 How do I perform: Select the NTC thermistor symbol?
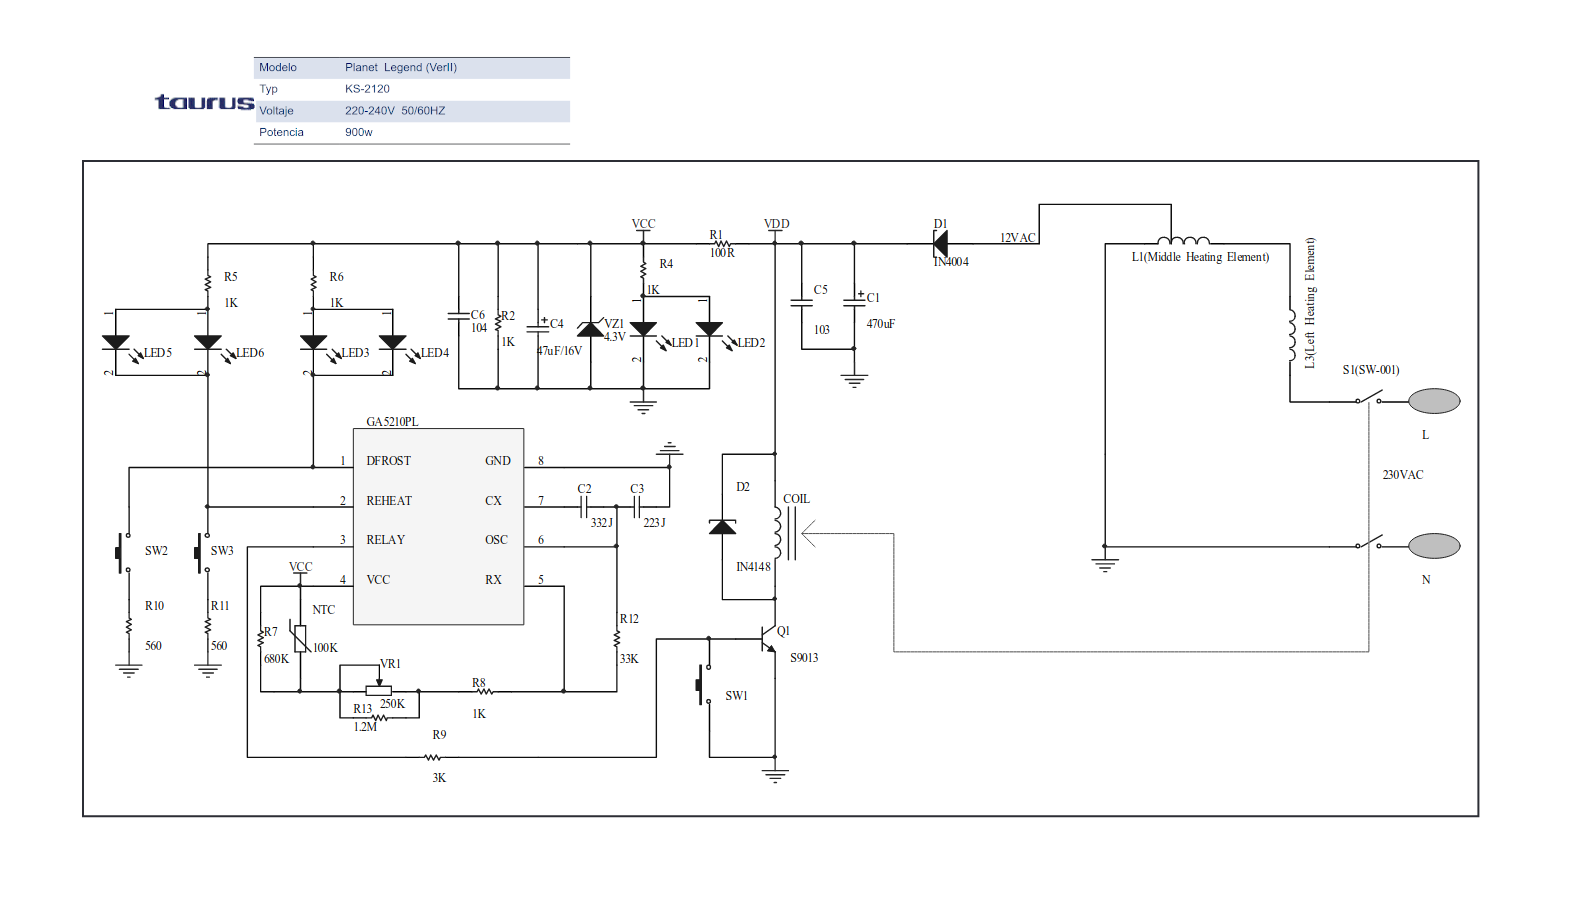click(x=299, y=637)
